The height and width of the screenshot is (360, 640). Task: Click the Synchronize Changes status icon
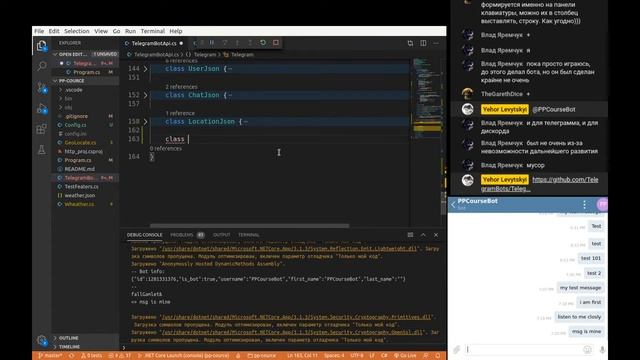(x=71, y=356)
